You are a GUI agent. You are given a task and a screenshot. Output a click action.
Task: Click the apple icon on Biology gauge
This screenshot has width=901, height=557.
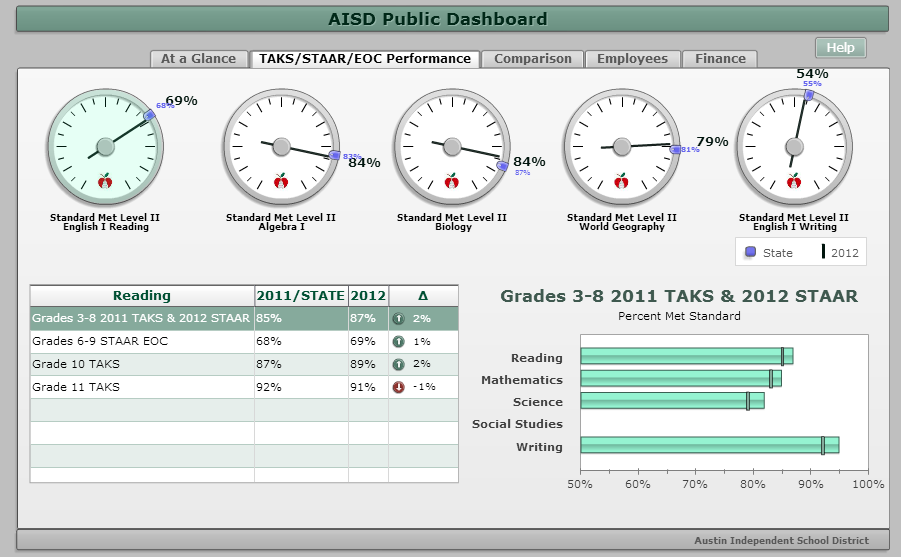click(451, 181)
